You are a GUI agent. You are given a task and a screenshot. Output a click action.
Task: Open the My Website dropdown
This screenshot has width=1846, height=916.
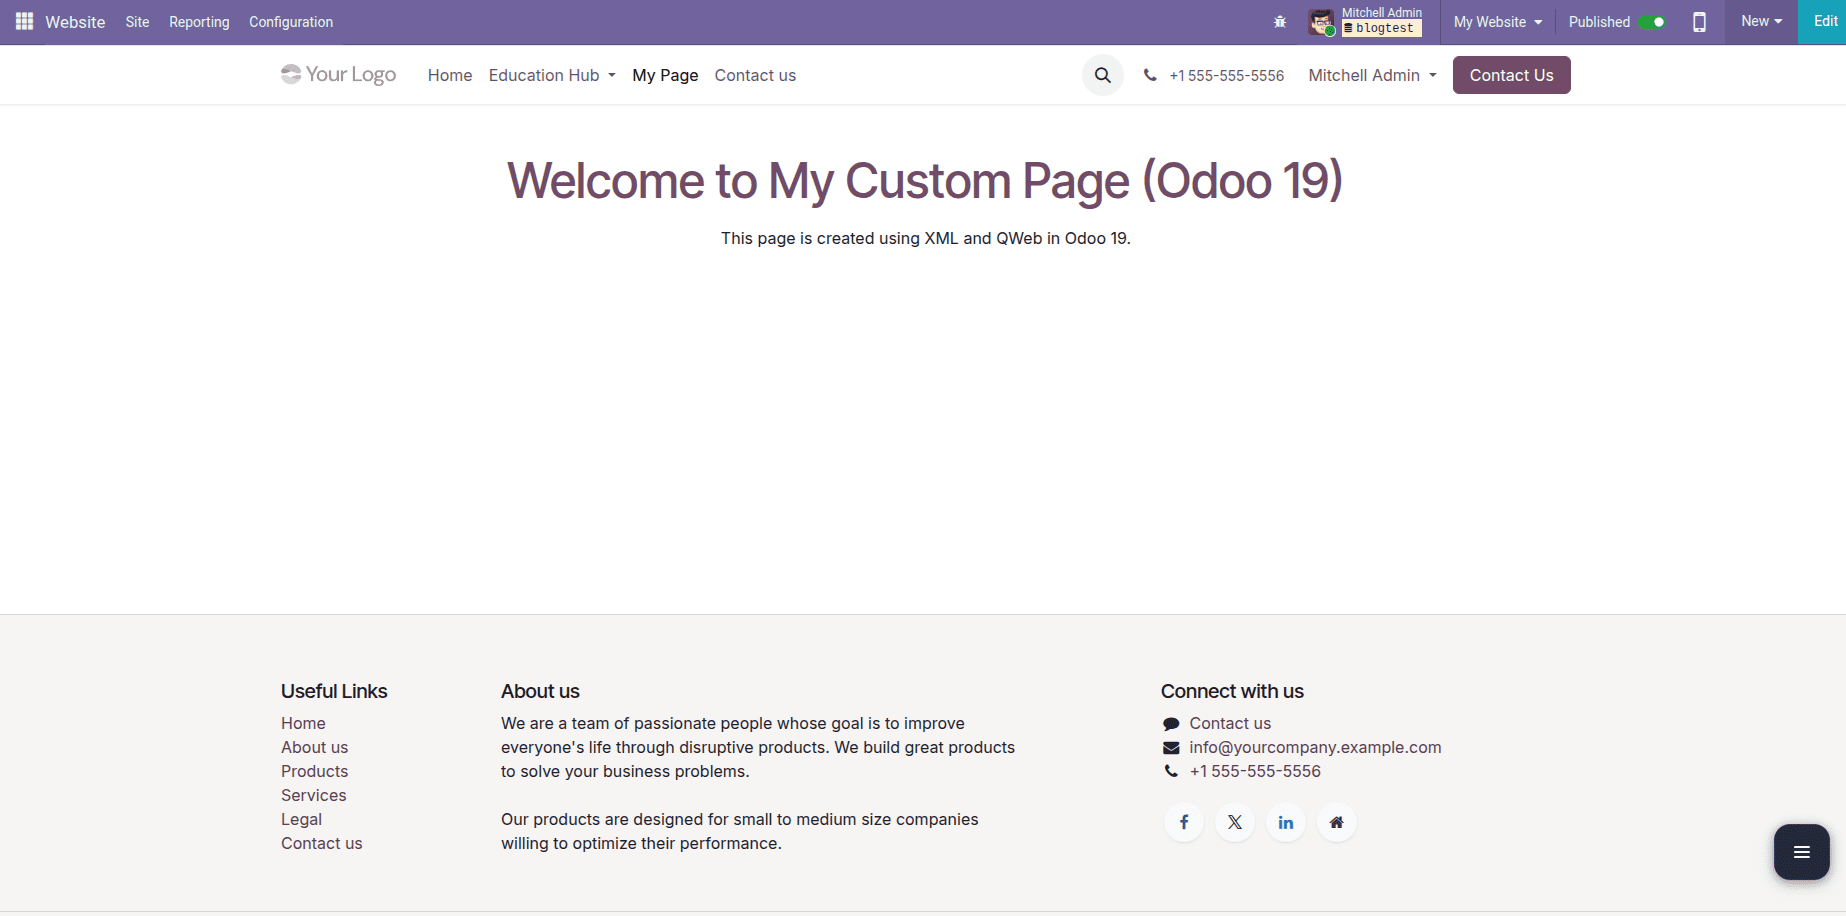pos(1496,21)
